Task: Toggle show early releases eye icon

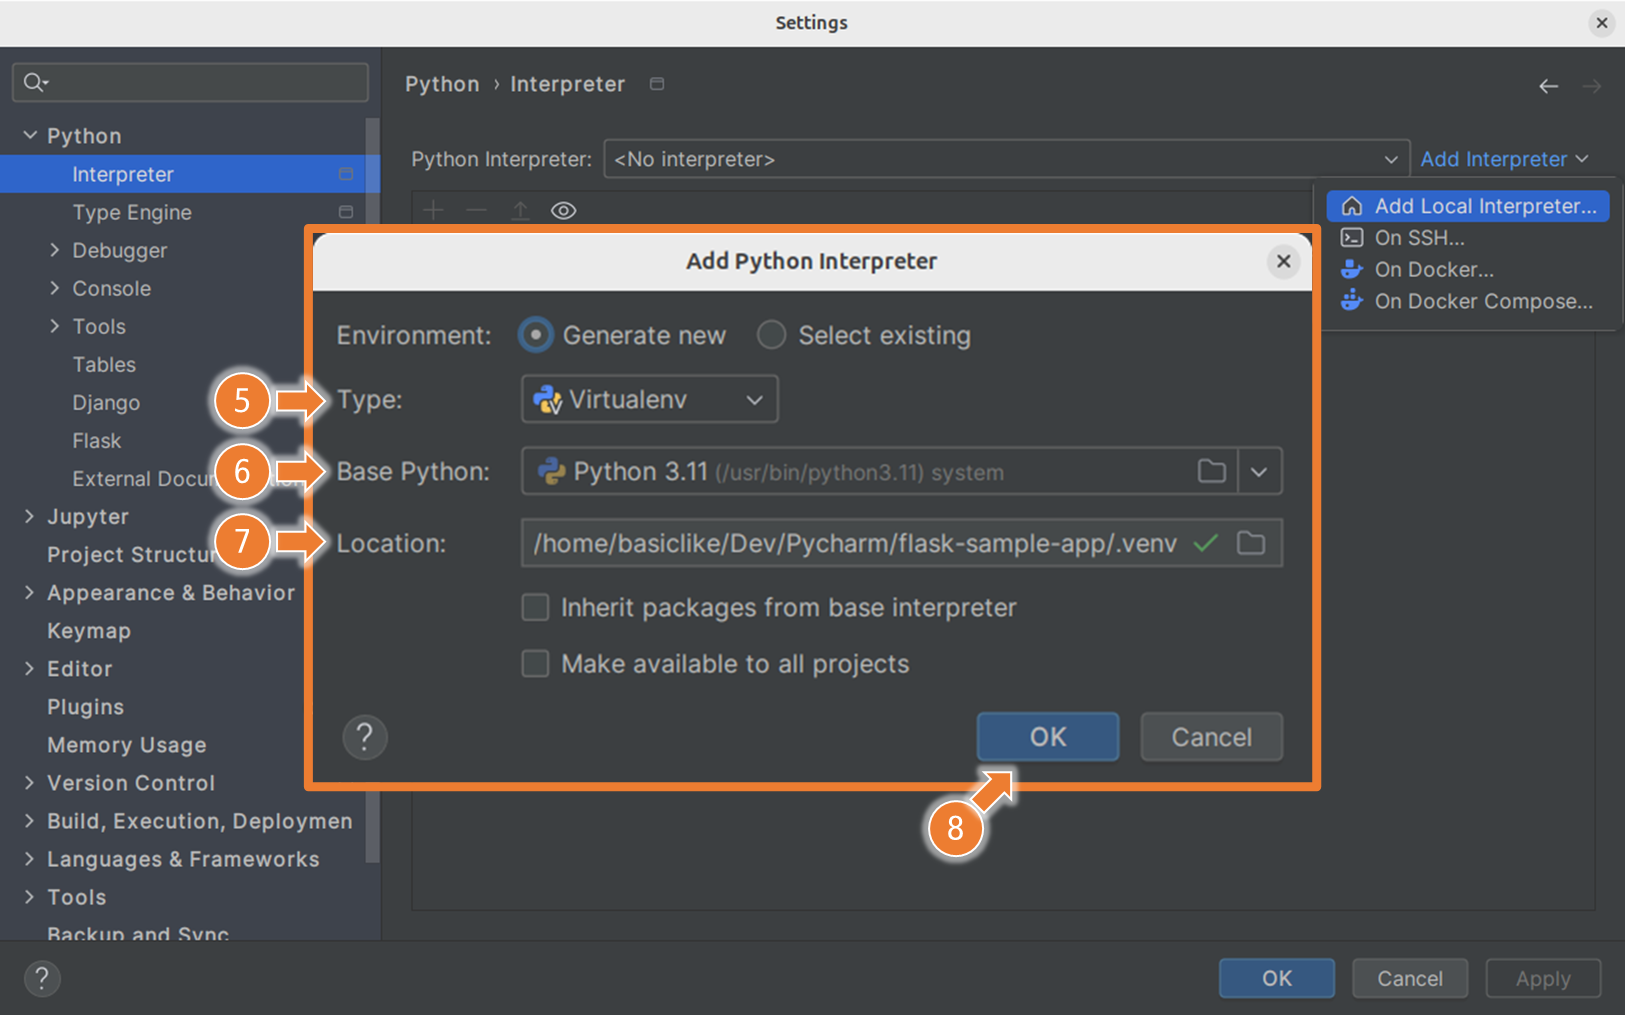Action: click(564, 210)
